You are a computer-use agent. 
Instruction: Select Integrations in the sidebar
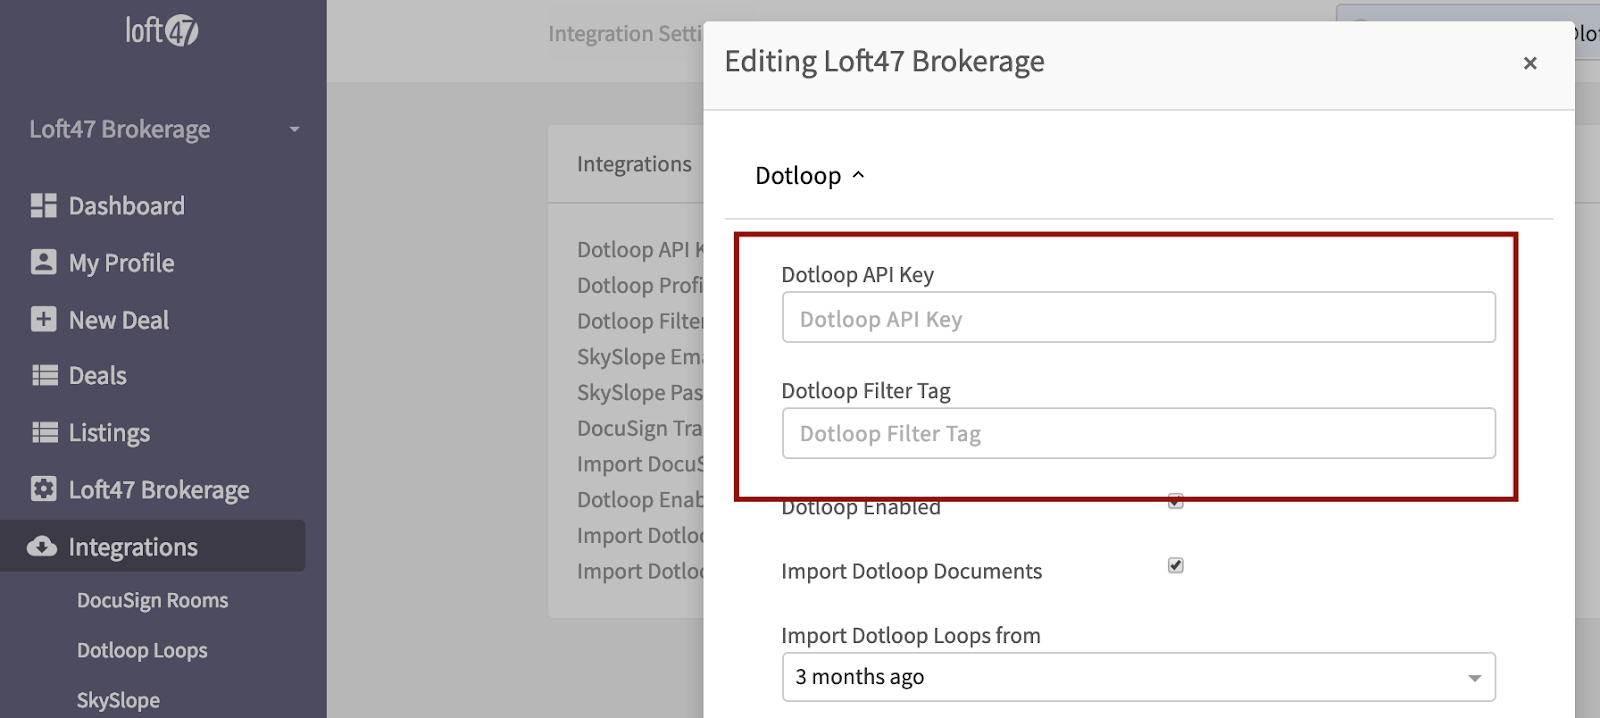pos(152,546)
